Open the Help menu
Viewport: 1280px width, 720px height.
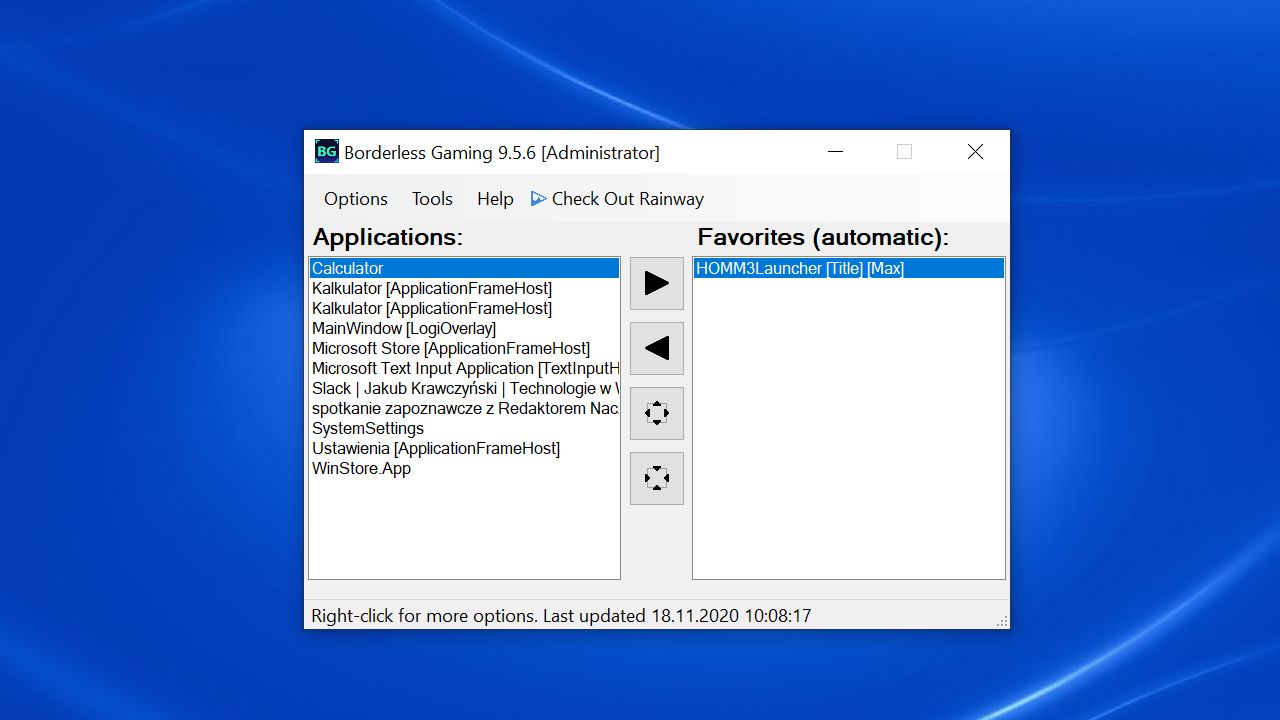coord(495,199)
